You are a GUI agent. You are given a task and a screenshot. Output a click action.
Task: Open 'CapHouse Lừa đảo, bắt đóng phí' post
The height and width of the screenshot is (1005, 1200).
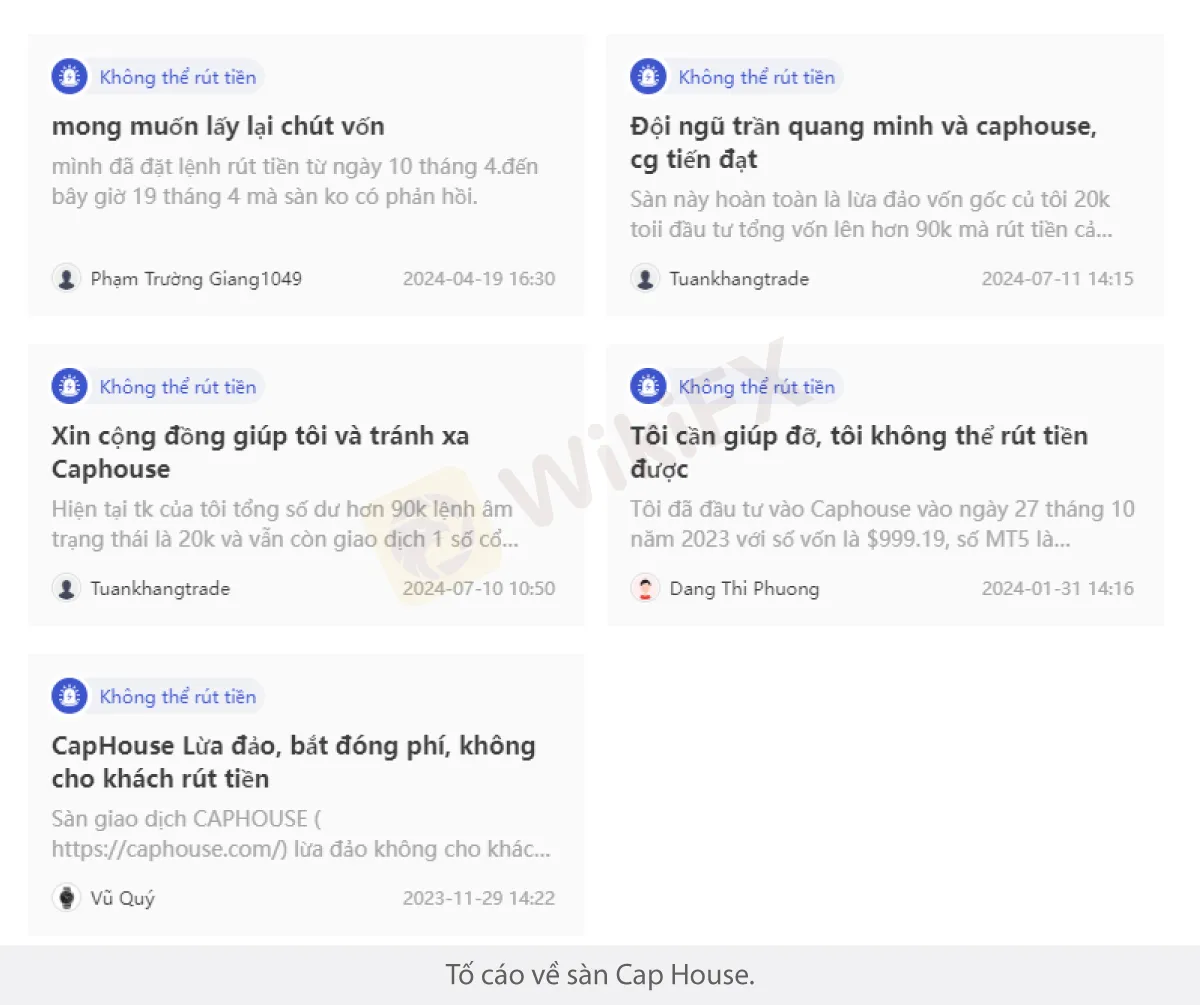coord(293,763)
